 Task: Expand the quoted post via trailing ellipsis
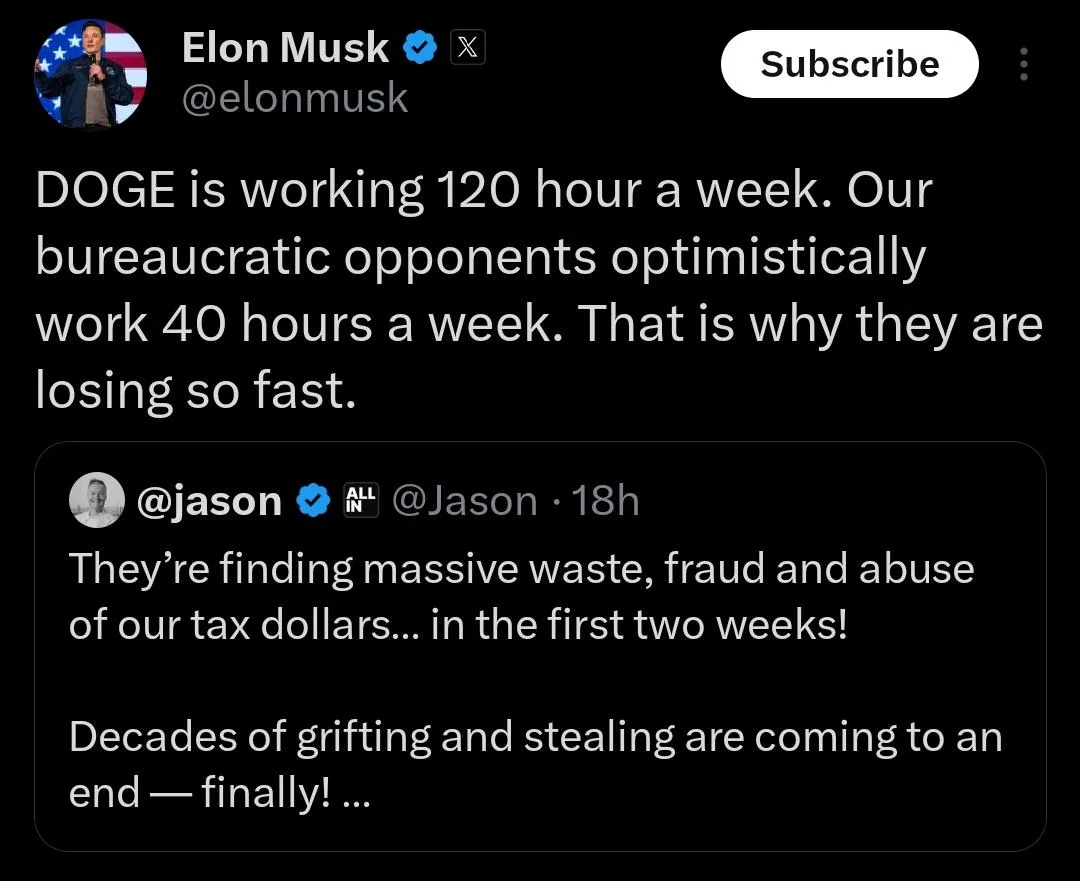(x=357, y=794)
